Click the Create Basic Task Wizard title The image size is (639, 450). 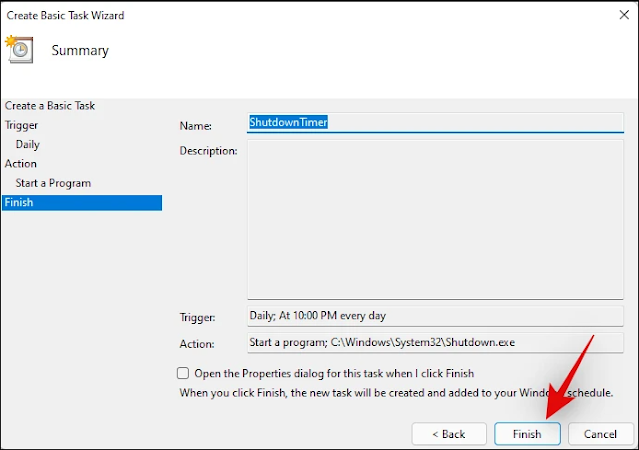(65, 15)
